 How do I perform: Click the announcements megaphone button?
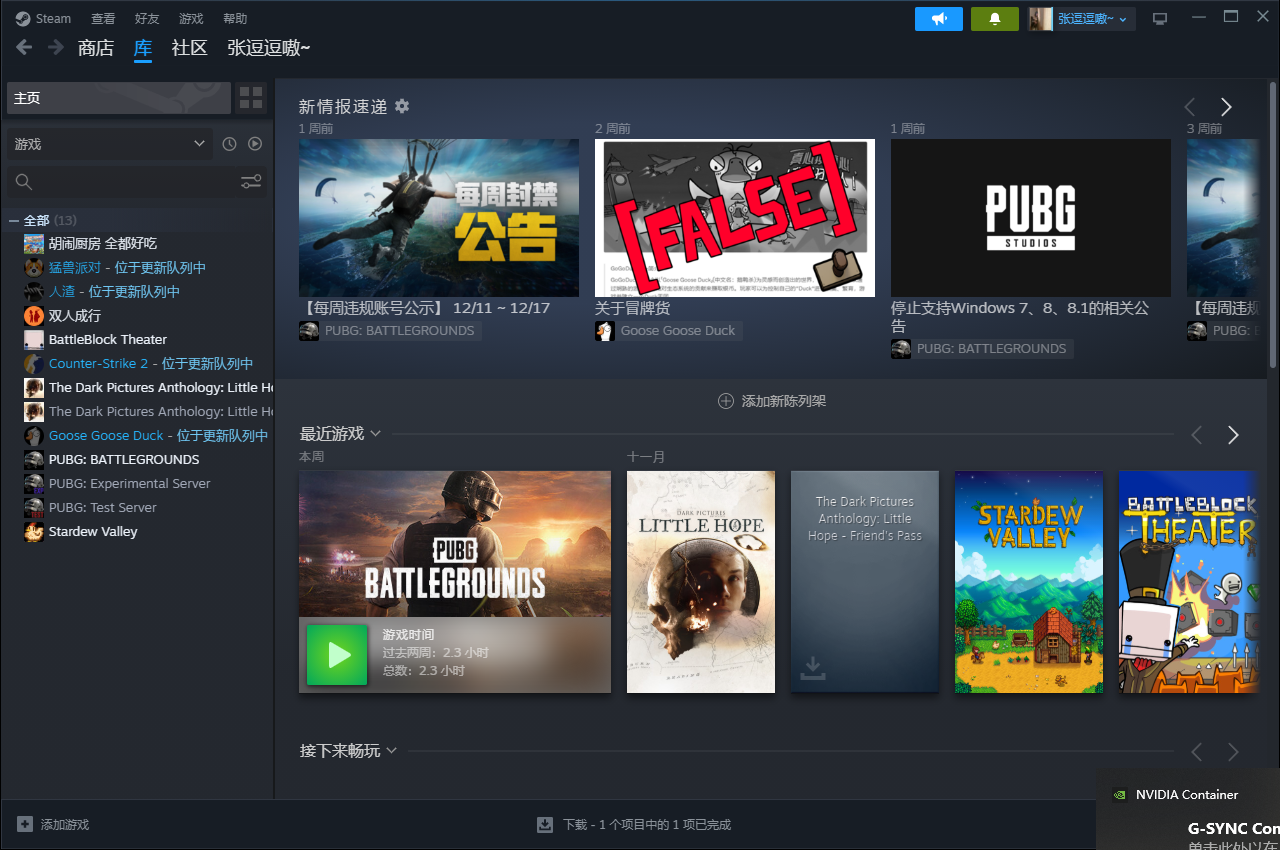(x=939, y=19)
